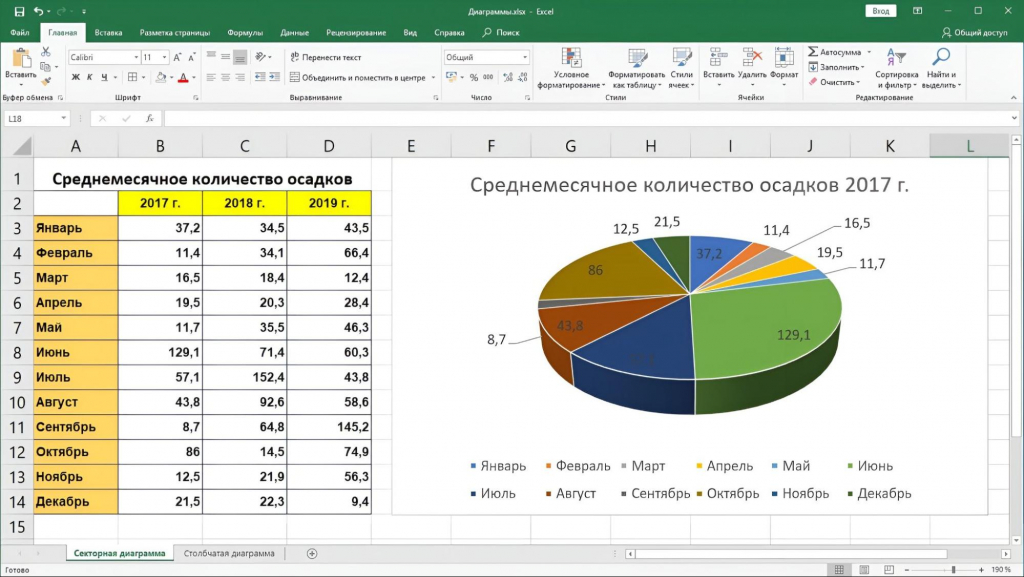This screenshot has height=577, width=1024.
Task: Open the number format dropdown showing Общий
Action: coord(485,57)
